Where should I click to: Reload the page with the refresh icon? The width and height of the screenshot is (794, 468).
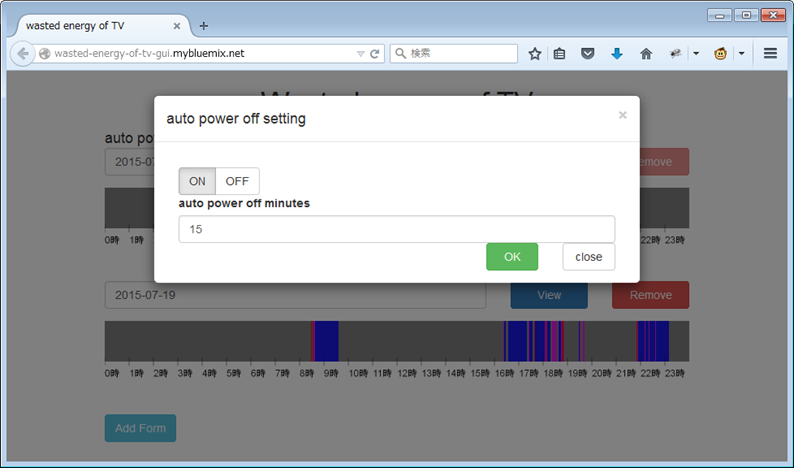pos(375,54)
